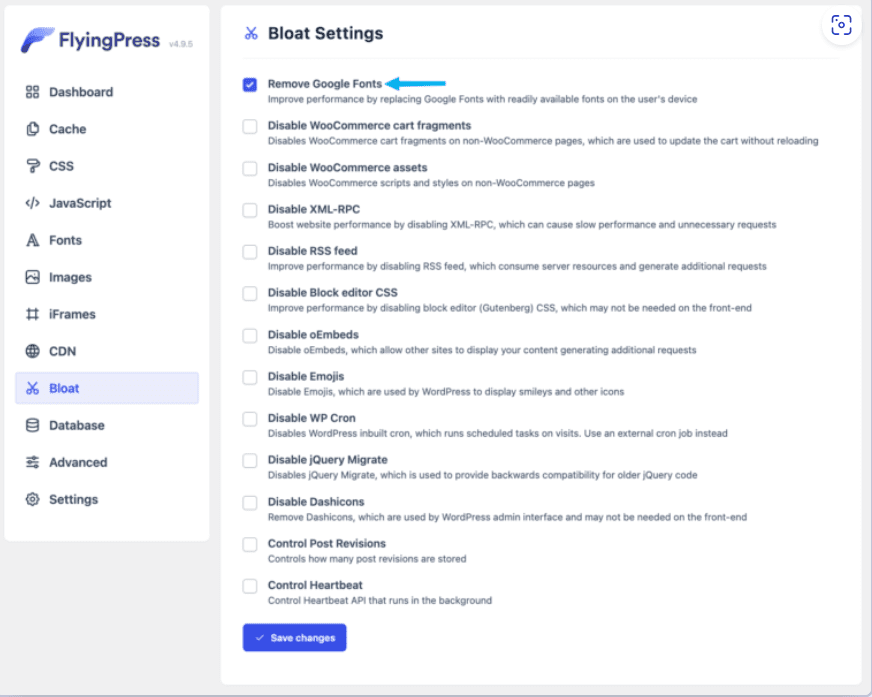Click the Disable WP Cron description text
This screenshot has height=697, width=872.
(497, 433)
